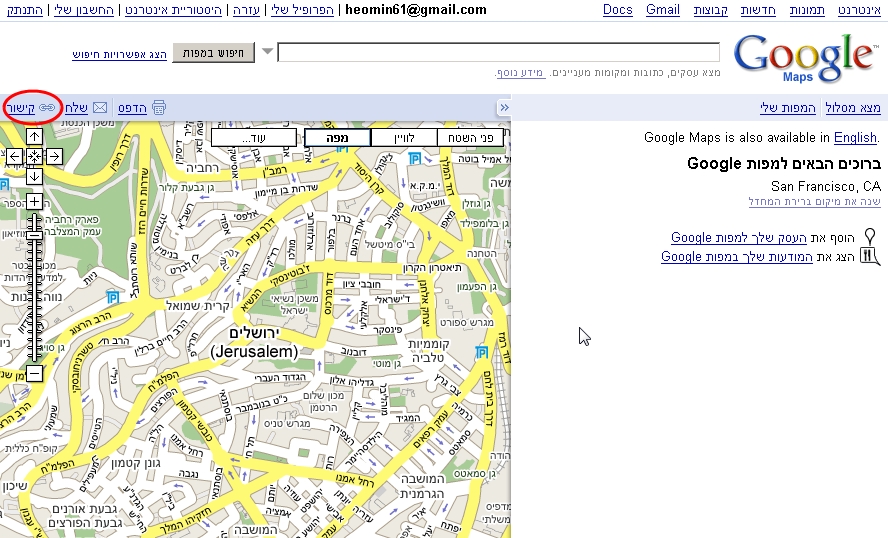Viewport: 888px width, 538px height.
Task: Collapse the side panel with double-arrow
Action: point(504,108)
